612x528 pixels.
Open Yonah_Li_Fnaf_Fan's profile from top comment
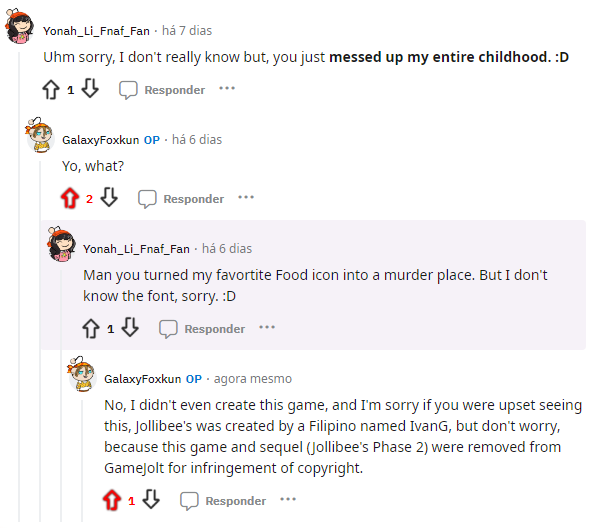[x=94, y=31]
